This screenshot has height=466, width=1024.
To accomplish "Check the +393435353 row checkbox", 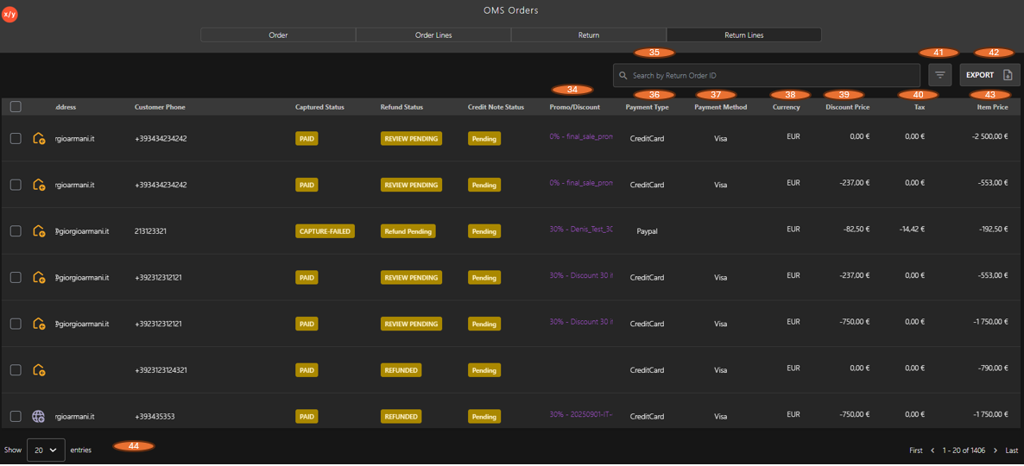I will coord(16,416).
